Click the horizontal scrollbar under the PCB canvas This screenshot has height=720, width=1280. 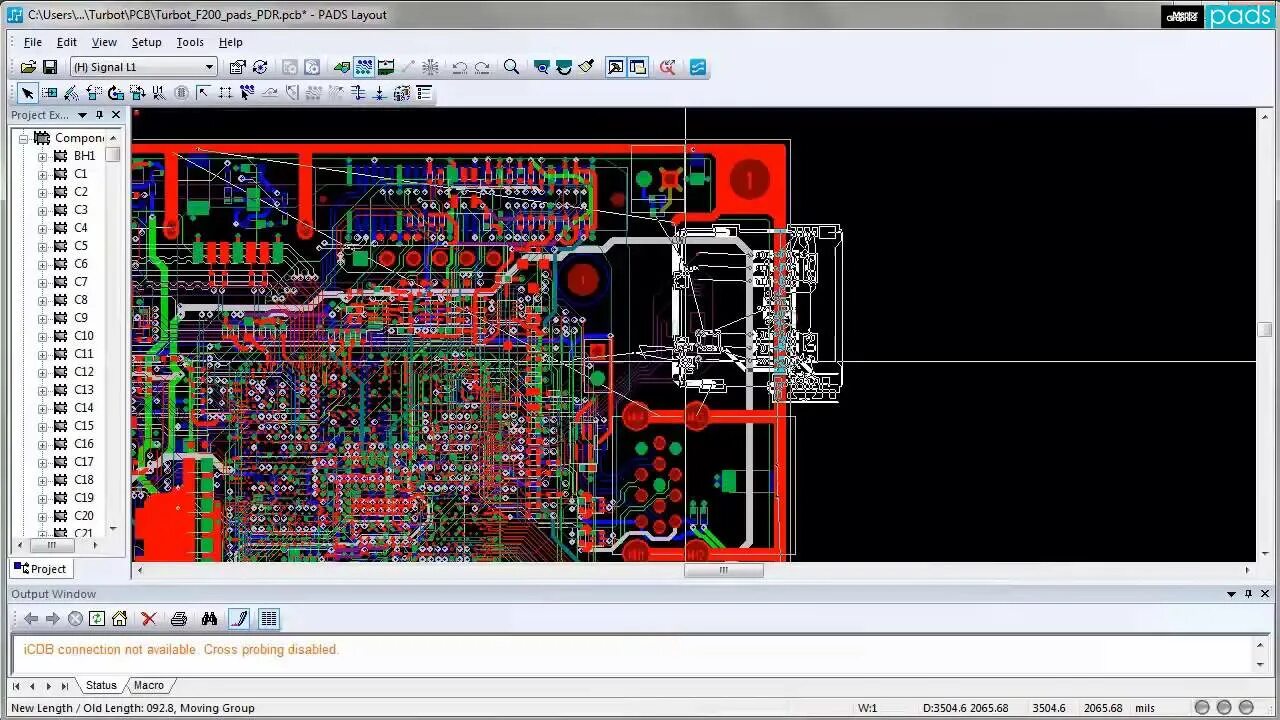[692, 570]
